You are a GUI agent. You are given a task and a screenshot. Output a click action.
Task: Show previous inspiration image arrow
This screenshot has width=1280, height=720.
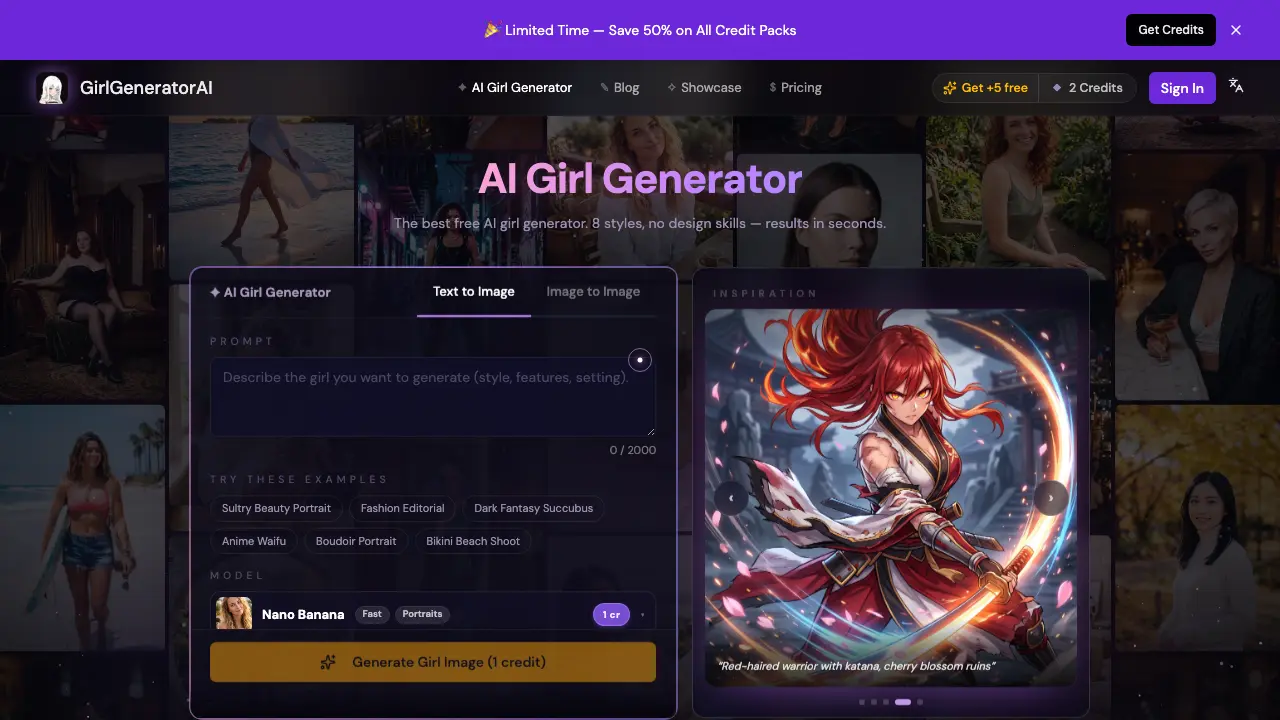point(731,497)
